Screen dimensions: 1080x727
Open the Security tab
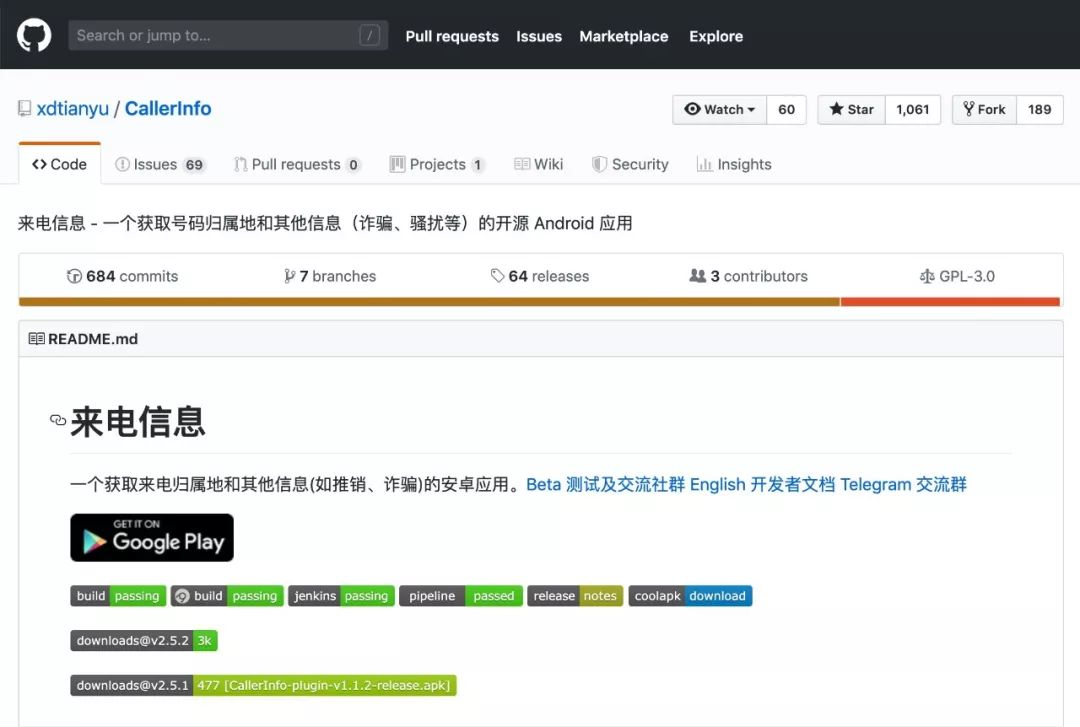tap(630, 164)
